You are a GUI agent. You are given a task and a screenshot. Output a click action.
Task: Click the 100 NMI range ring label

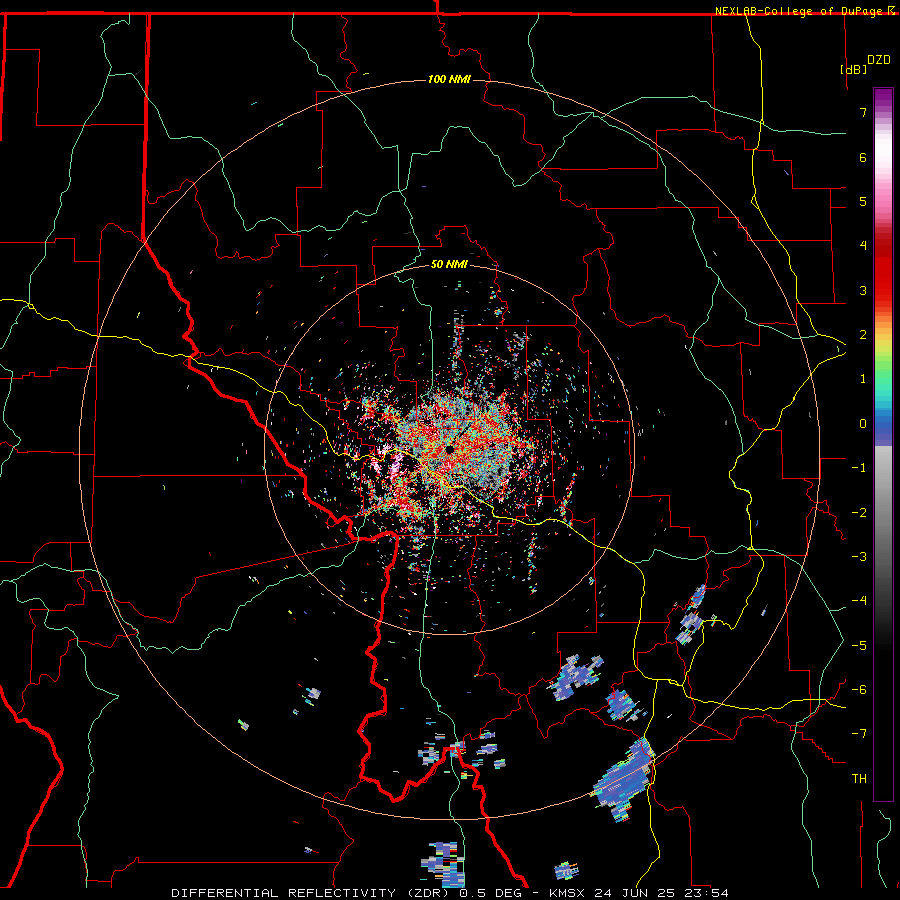click(449, 79)
